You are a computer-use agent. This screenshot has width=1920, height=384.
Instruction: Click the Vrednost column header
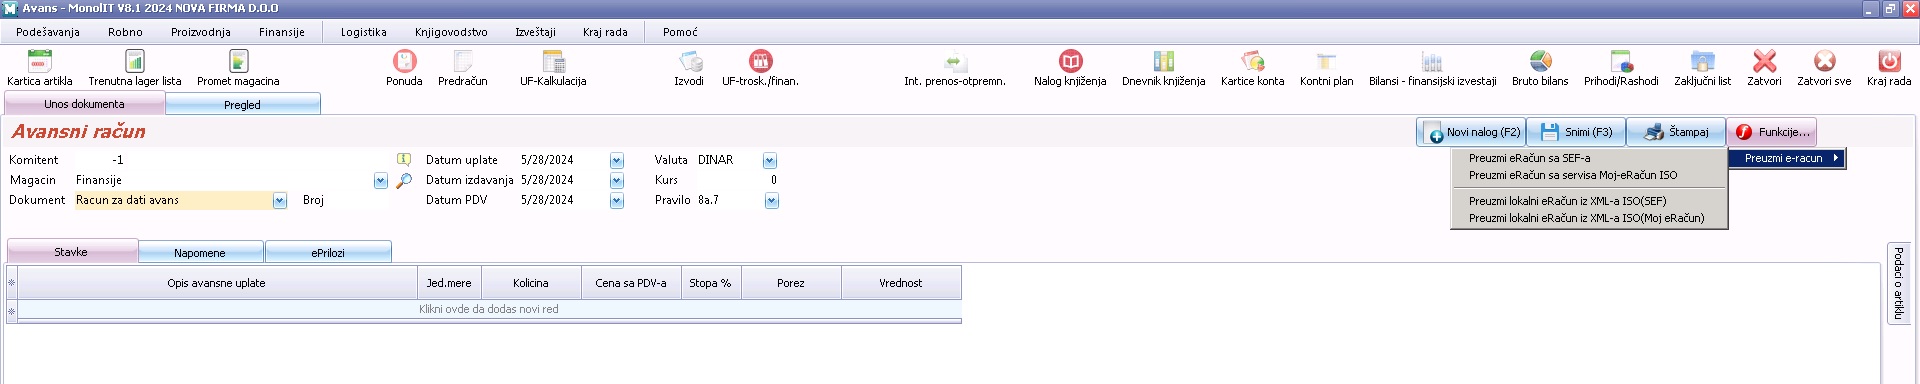(x=901, y=283)
